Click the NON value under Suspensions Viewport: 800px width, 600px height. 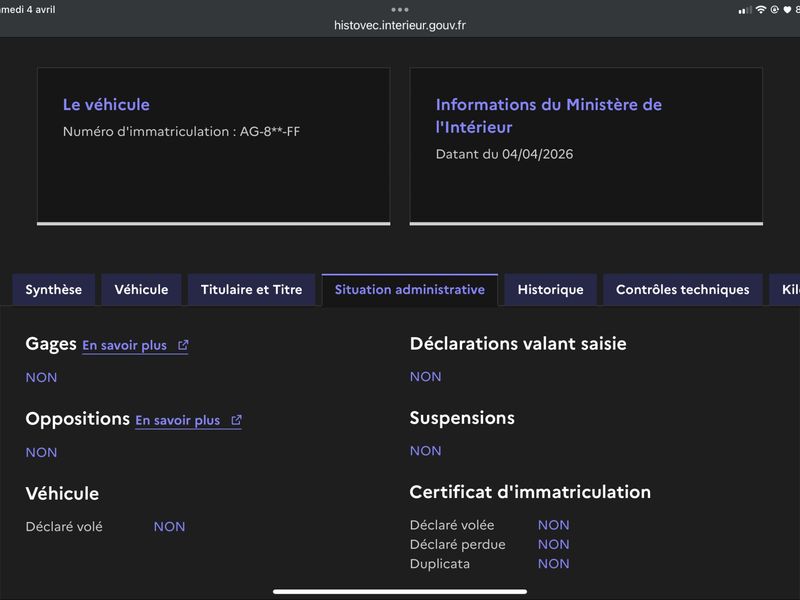click(x=425, y=451)
